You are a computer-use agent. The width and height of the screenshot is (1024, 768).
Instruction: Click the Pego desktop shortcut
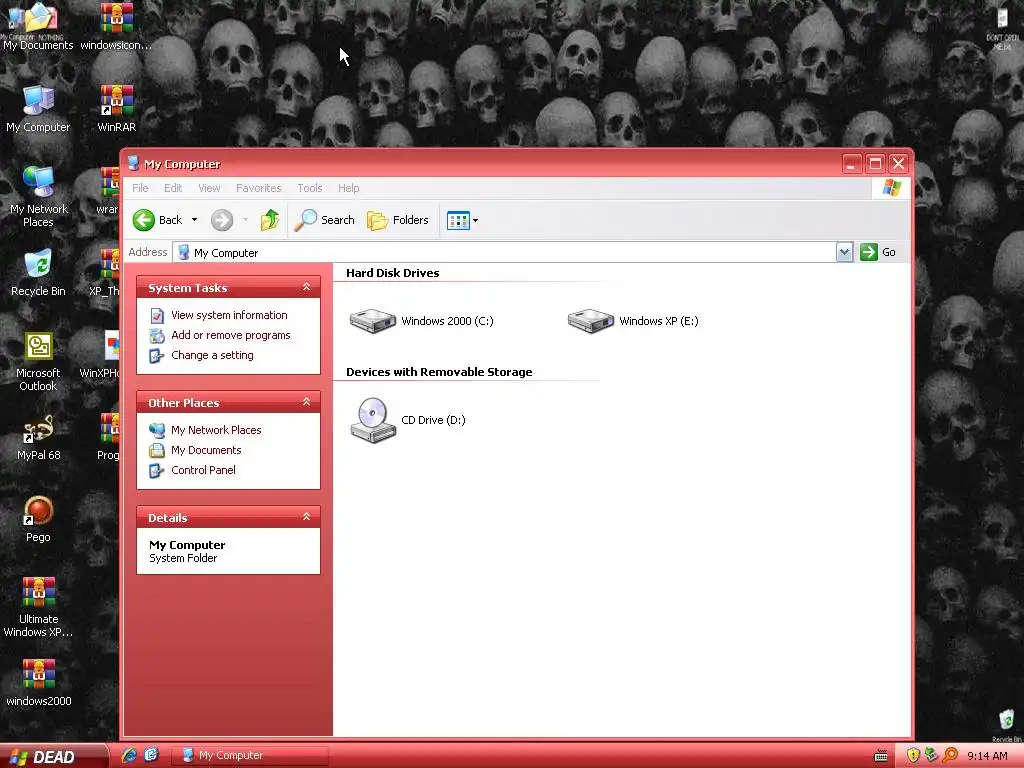38,519
